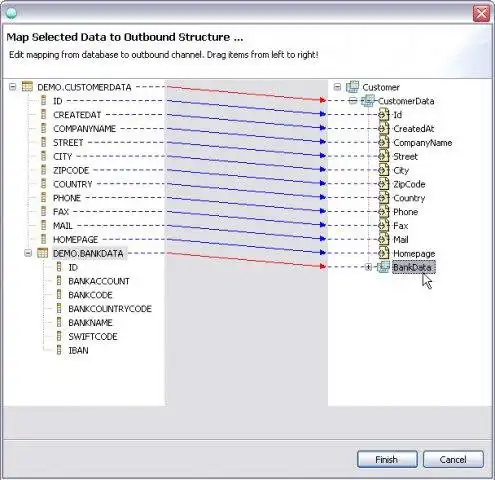
Task: Click column icon beside IBAN
Action: tap(59, 350)
